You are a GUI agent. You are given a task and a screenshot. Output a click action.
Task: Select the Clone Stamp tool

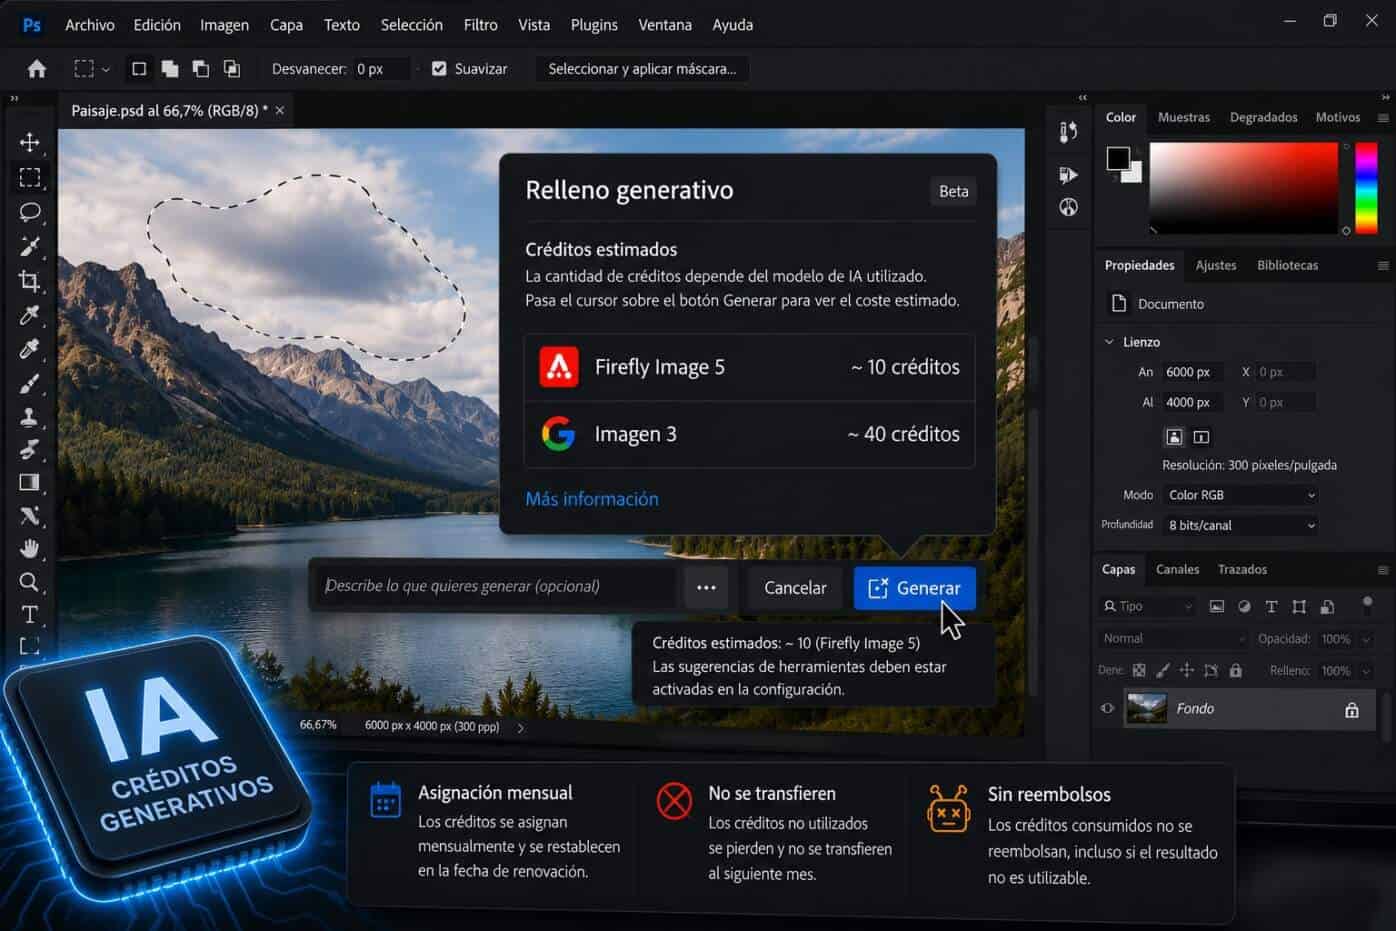[x=30, y=416]
